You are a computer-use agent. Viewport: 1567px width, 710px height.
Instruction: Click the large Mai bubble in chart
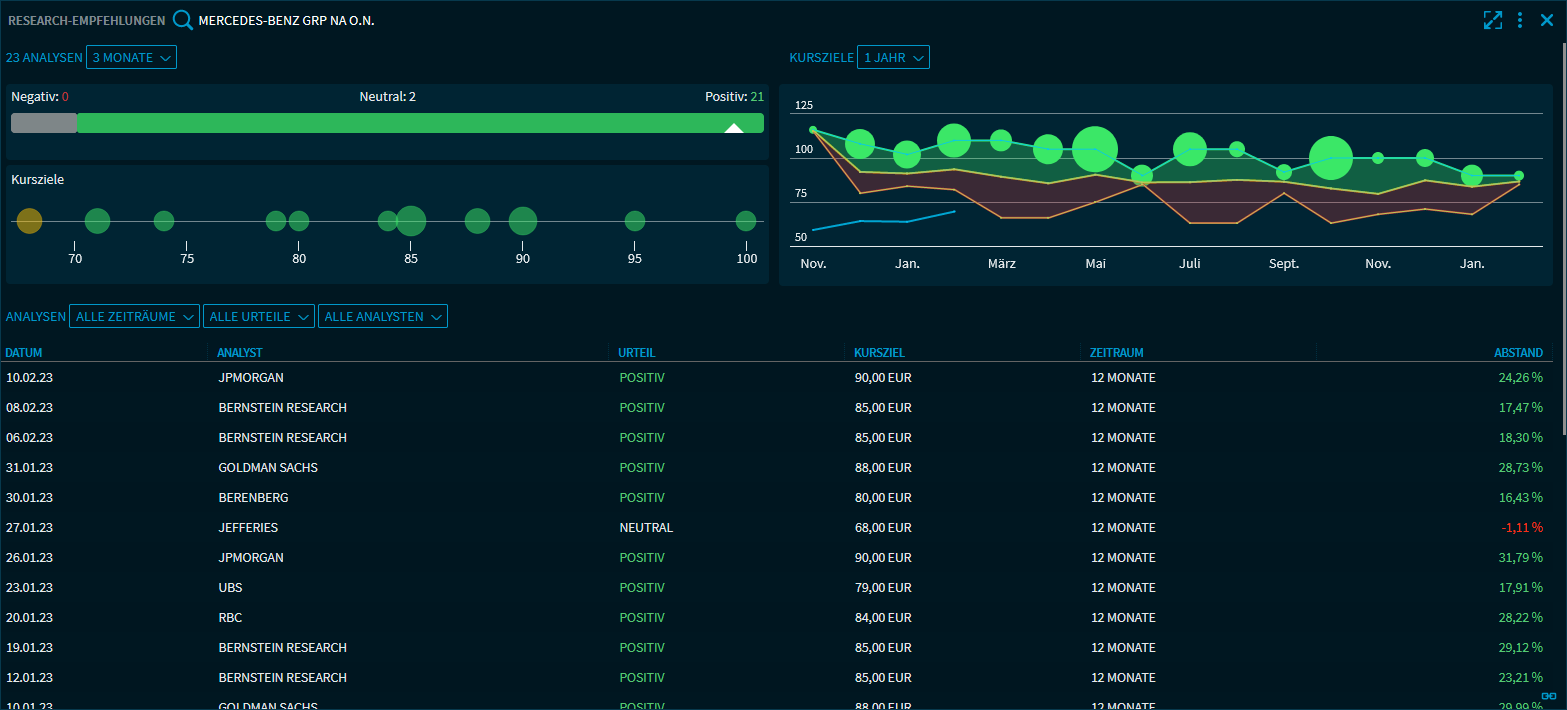coord(1095,150)
